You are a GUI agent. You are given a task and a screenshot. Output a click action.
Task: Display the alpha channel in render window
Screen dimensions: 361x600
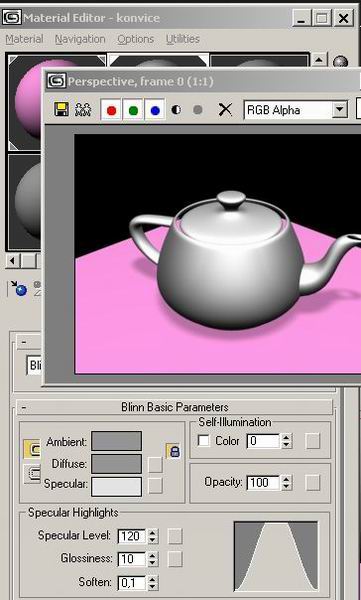point(176,110)
